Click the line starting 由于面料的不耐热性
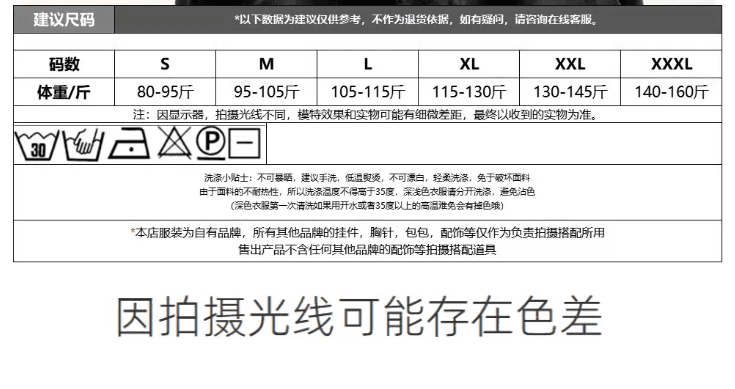Viewport: 735px width, 389px height. pos(367,192)
